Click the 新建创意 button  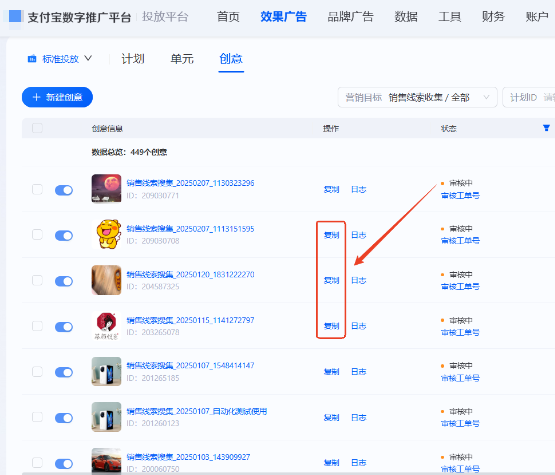[57, 97]
